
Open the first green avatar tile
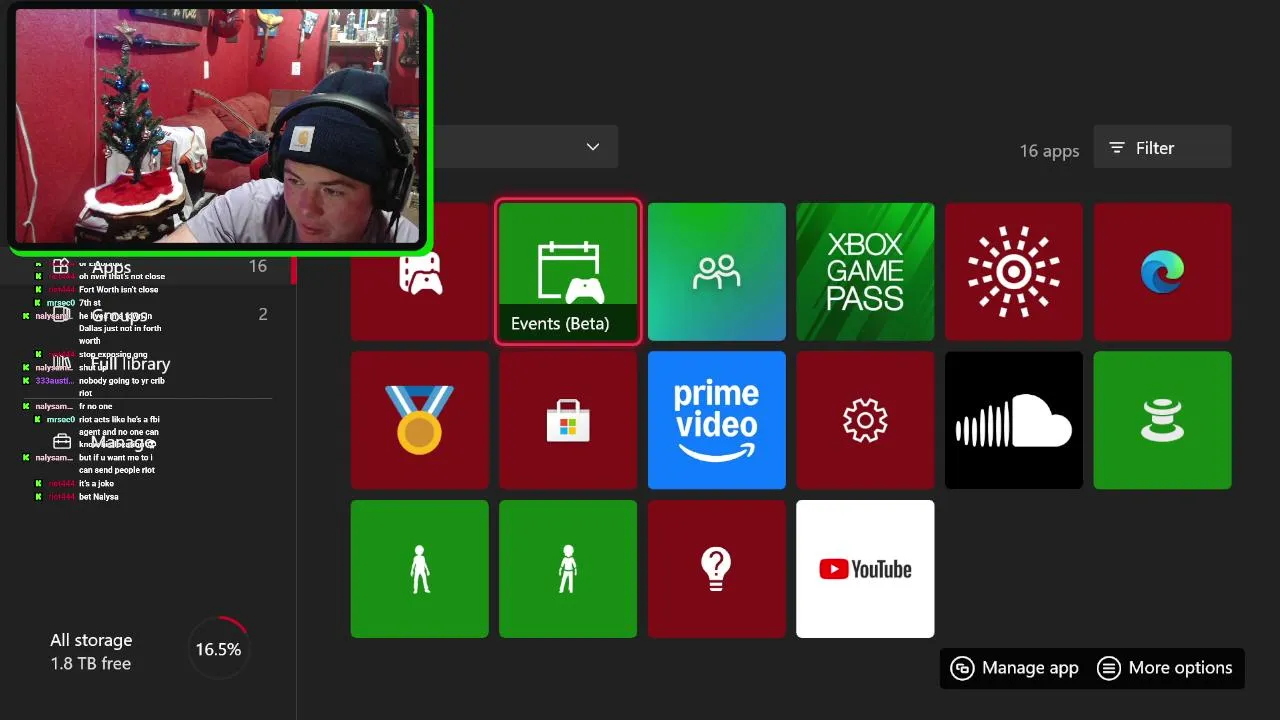click(420, 569)
